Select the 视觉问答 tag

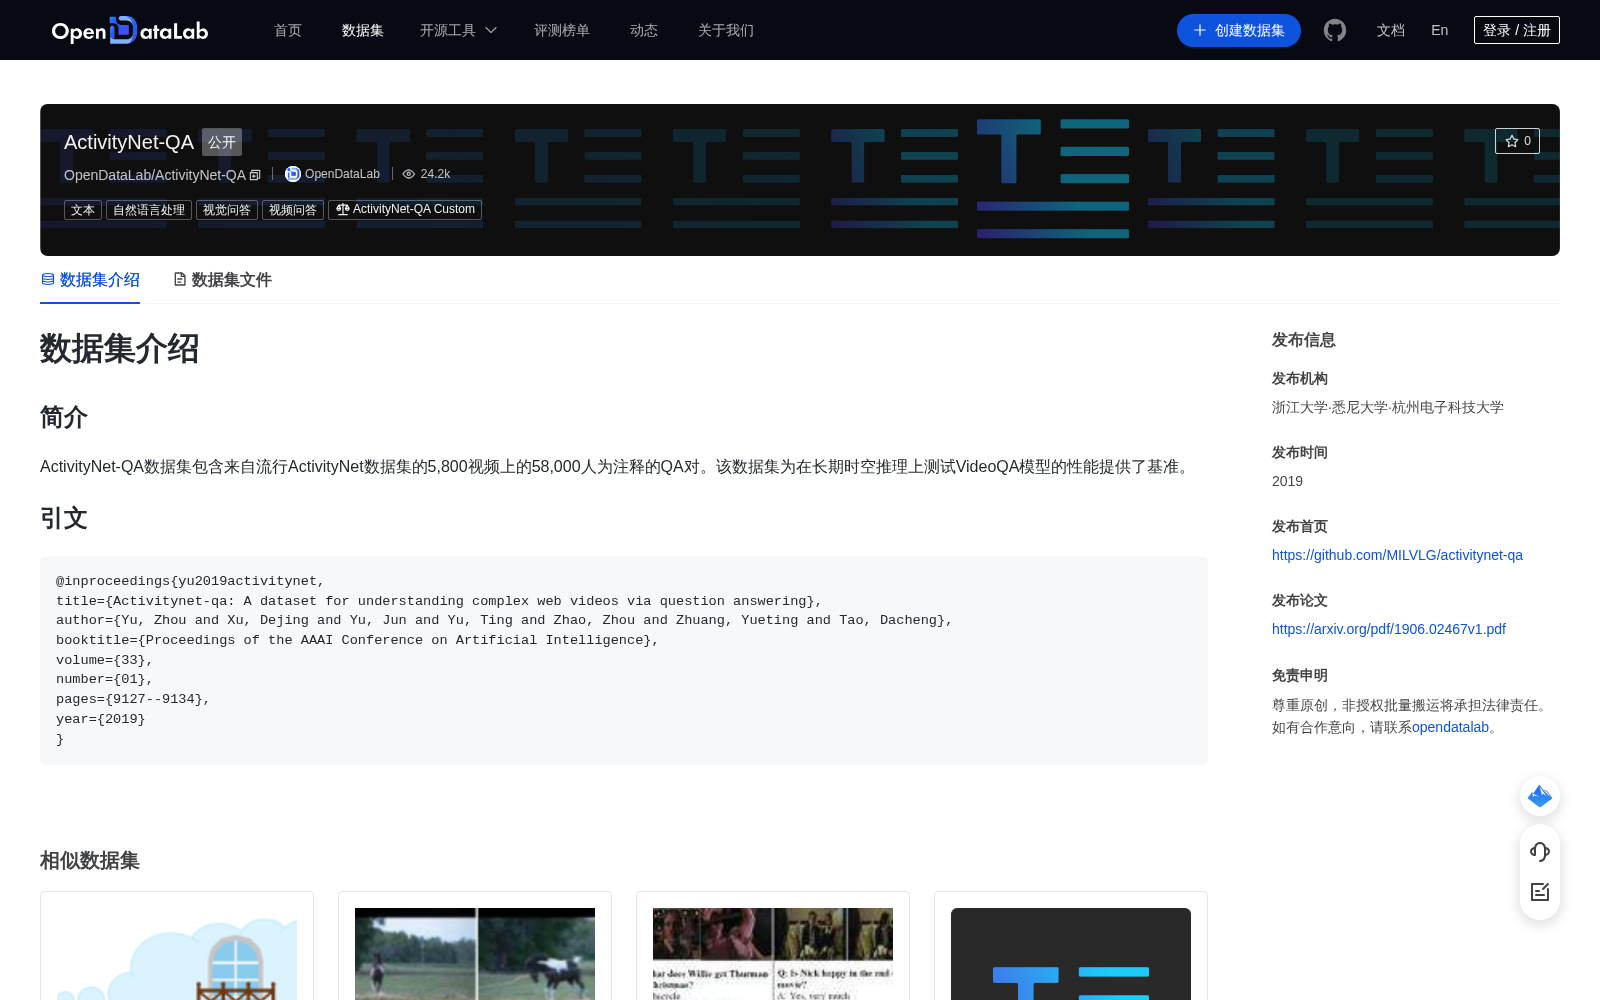point(227,210)
